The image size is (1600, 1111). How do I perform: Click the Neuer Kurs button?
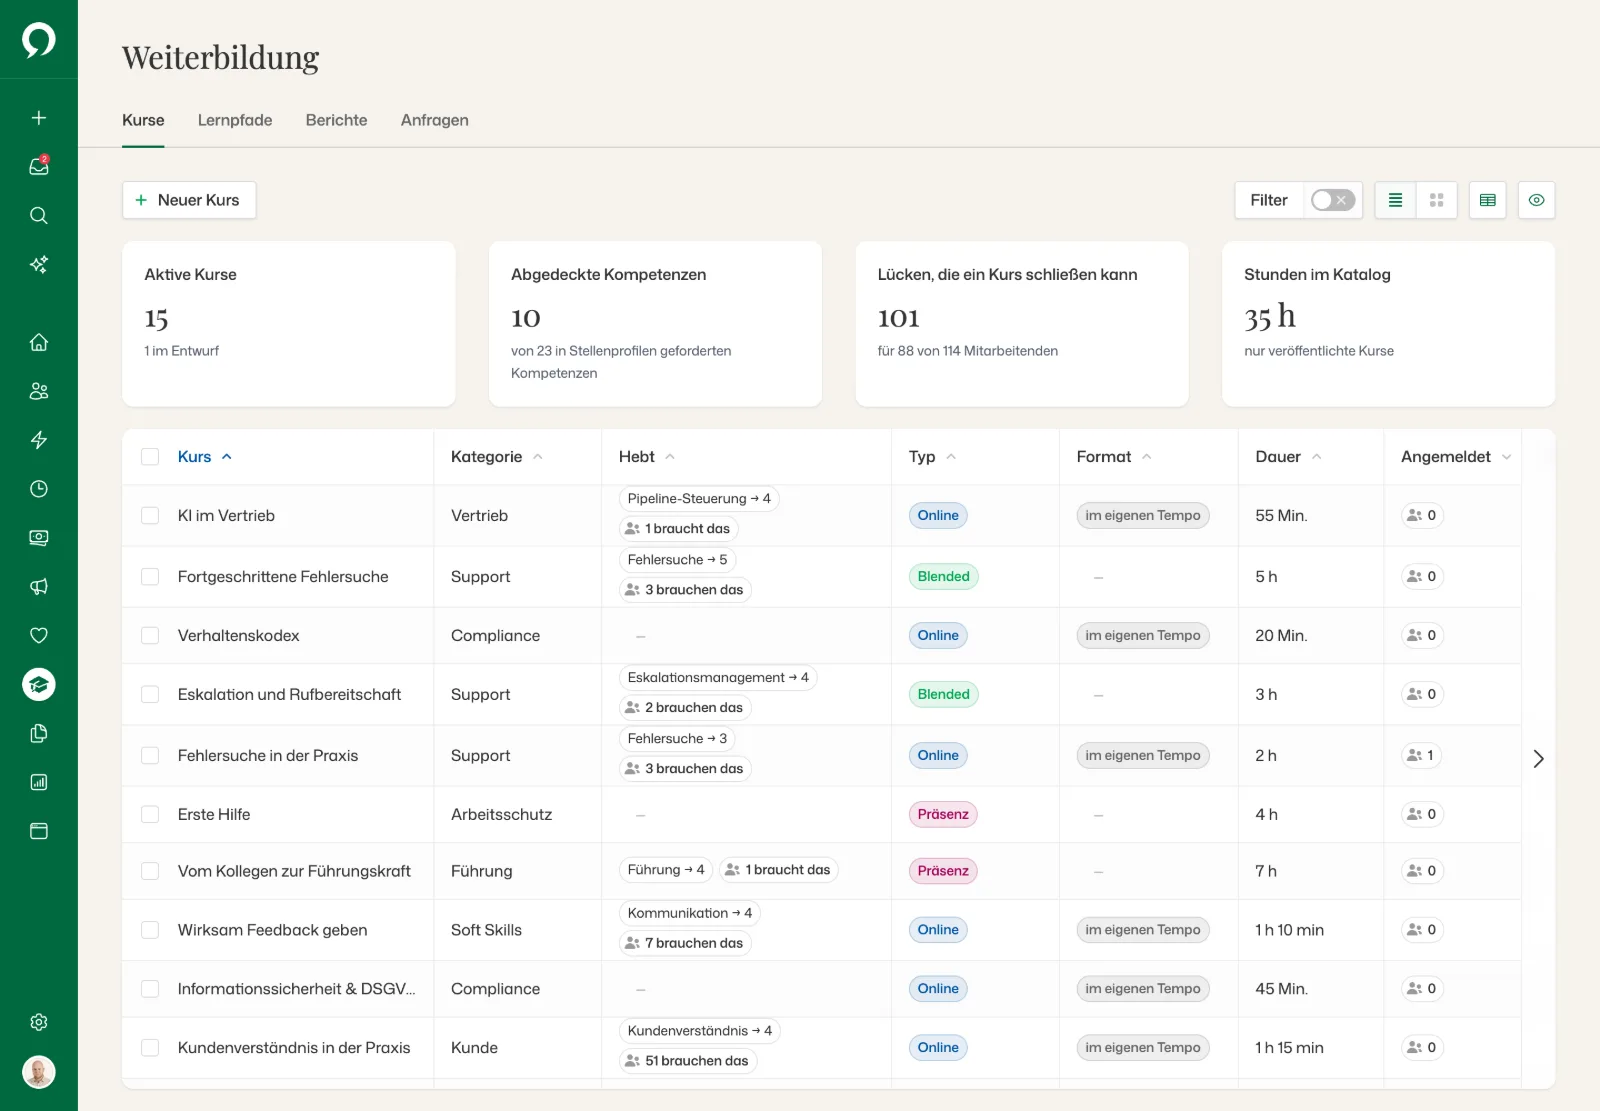click(189, 200)
